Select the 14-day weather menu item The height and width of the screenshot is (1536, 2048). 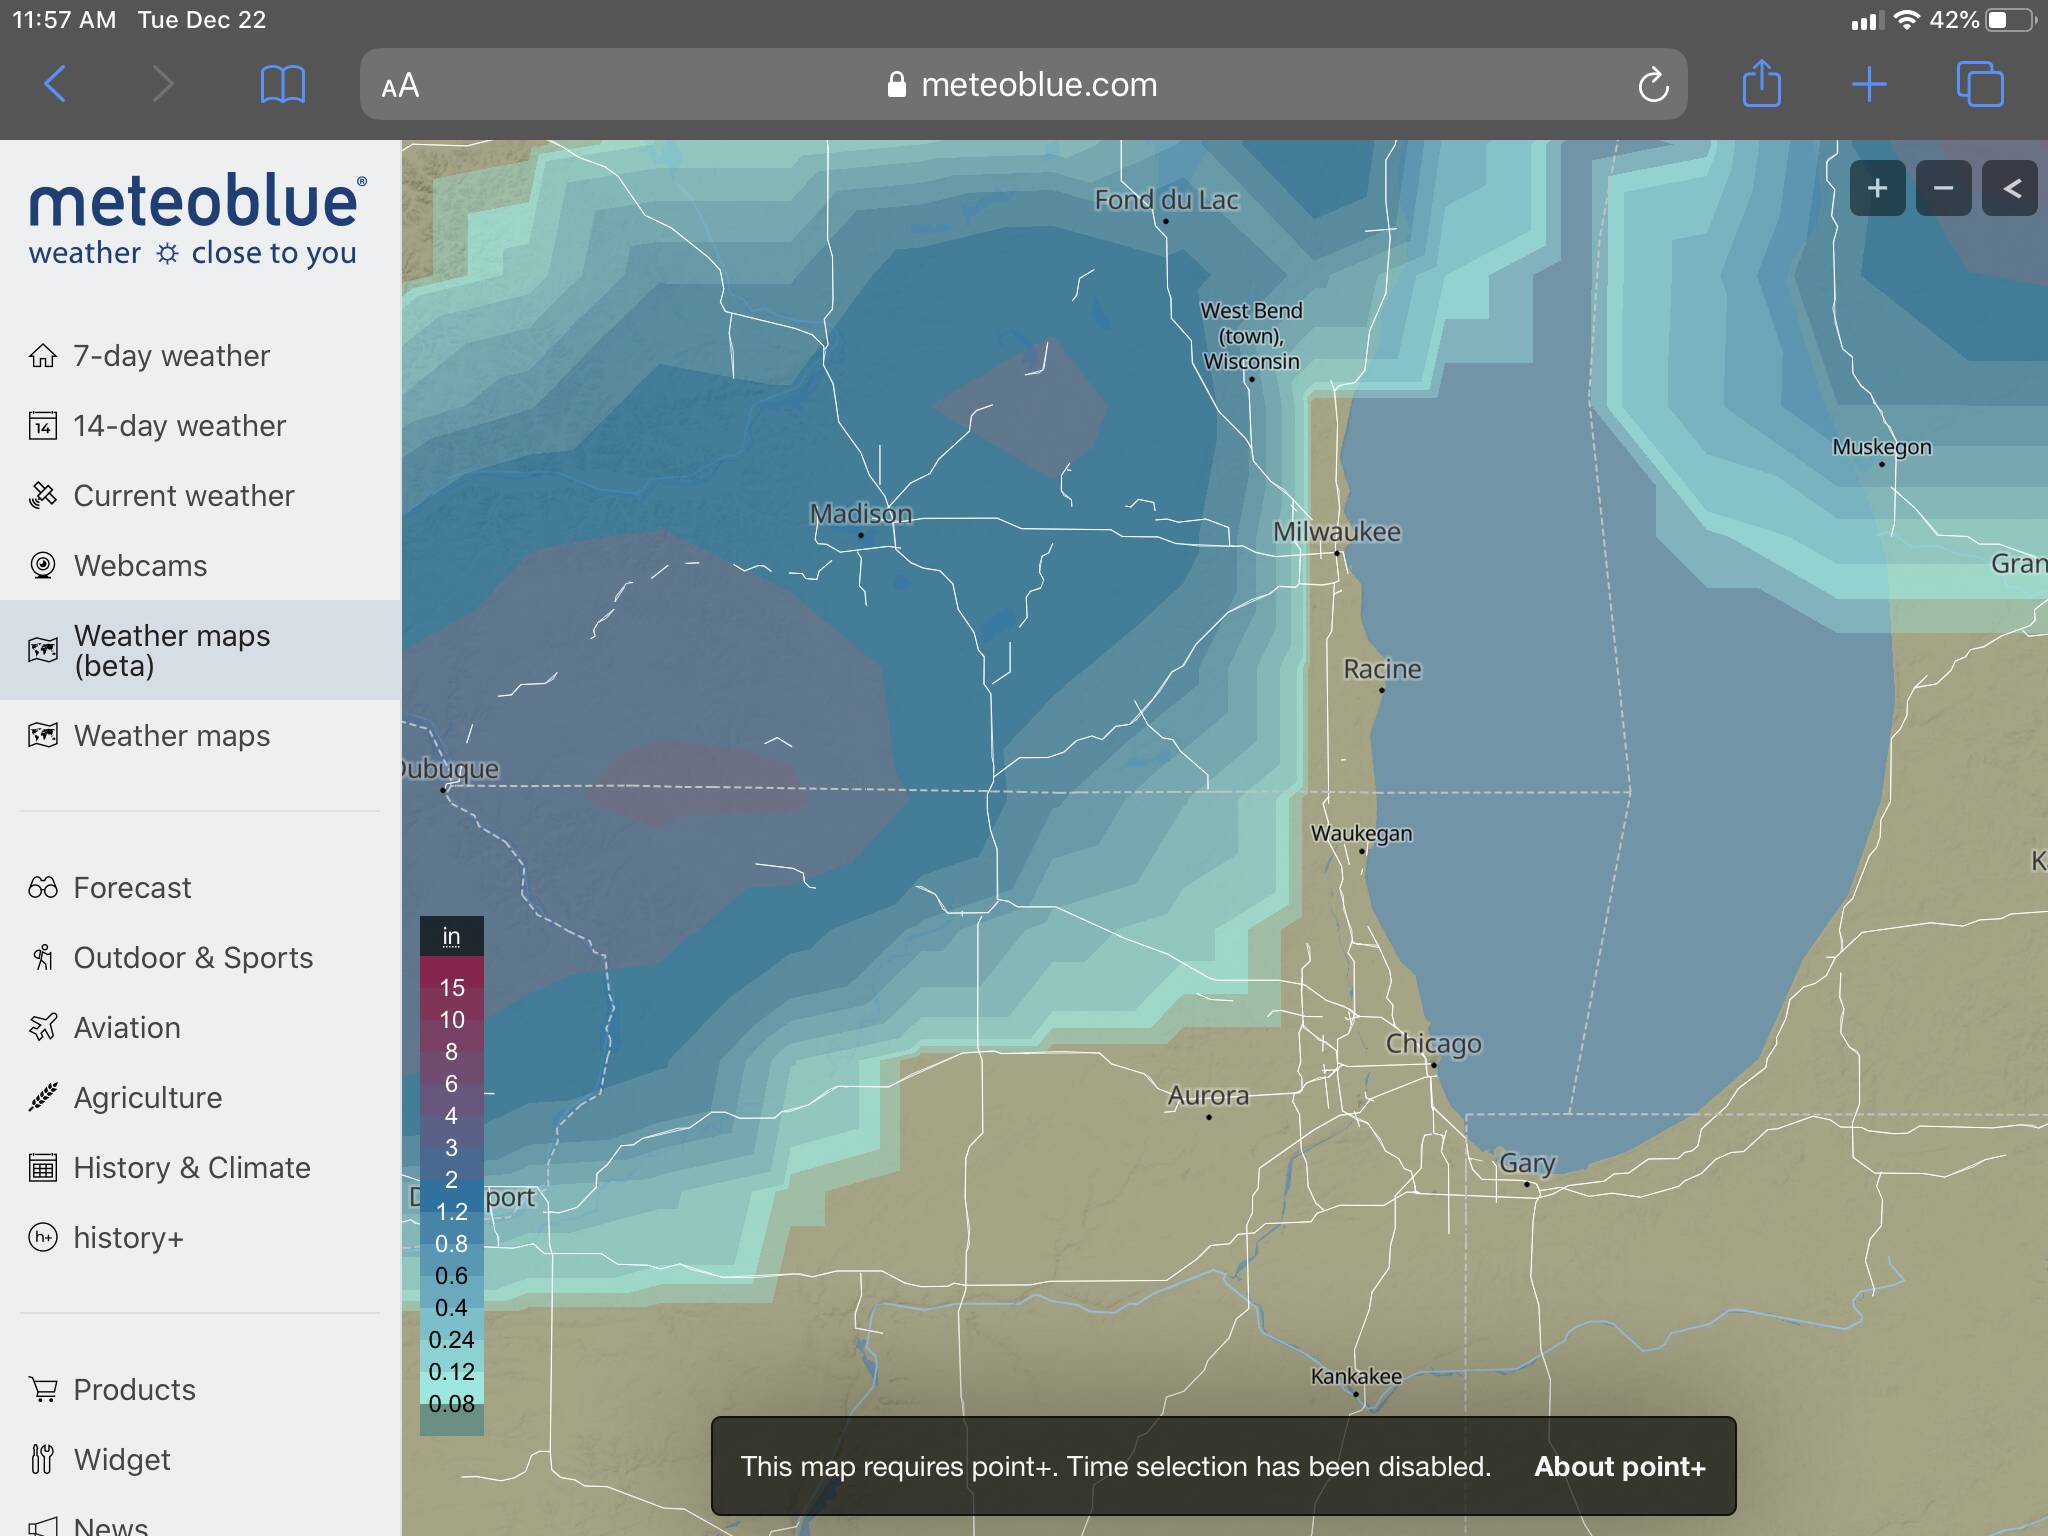(179, 426)
